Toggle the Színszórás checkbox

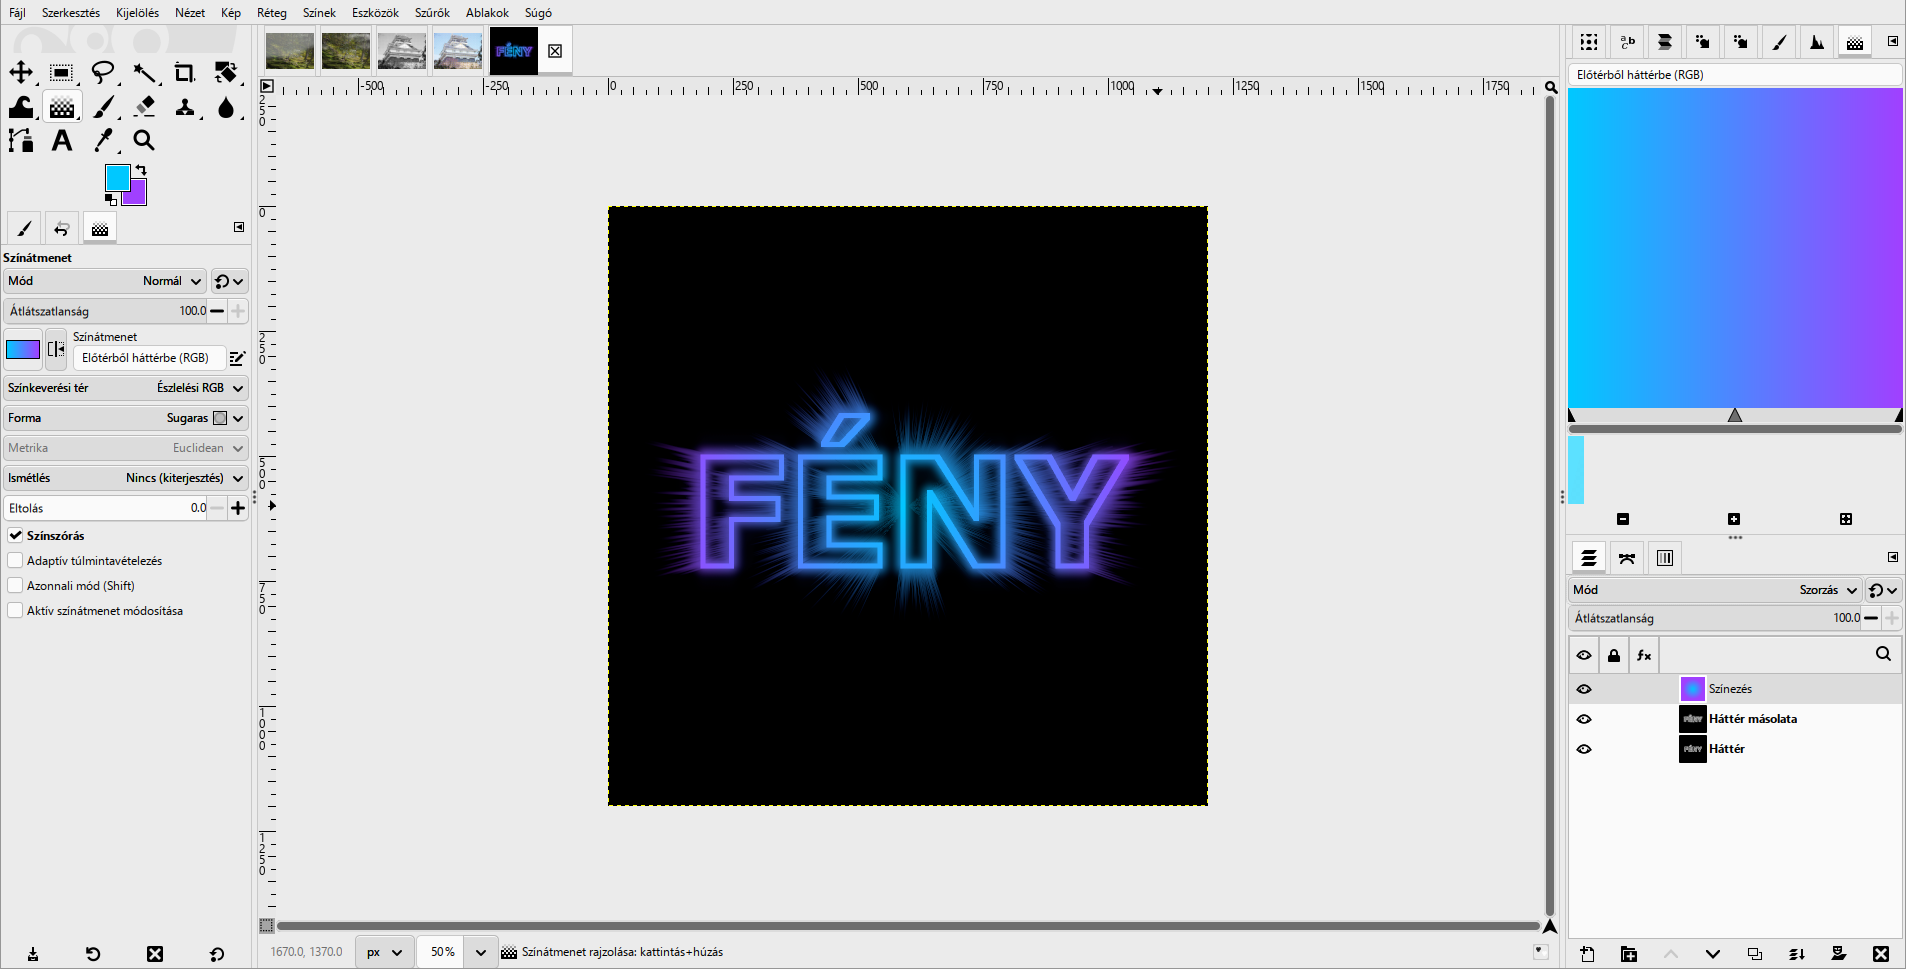point(16,536)
